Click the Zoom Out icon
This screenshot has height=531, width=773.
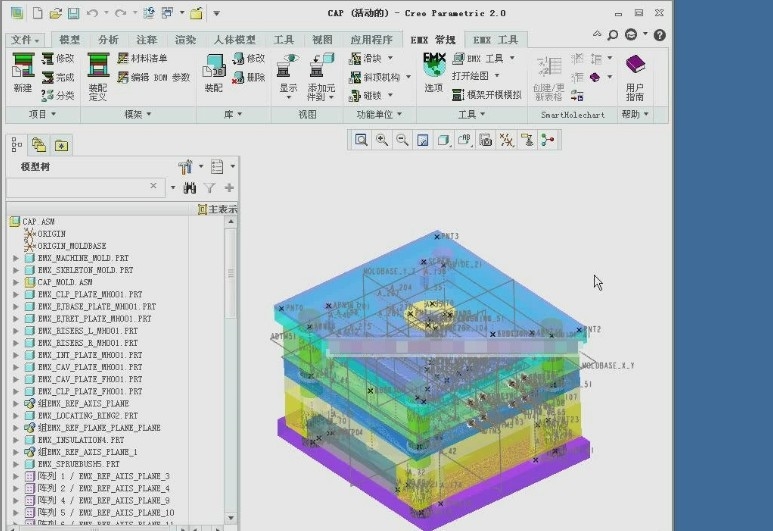(x=402, y=140)
